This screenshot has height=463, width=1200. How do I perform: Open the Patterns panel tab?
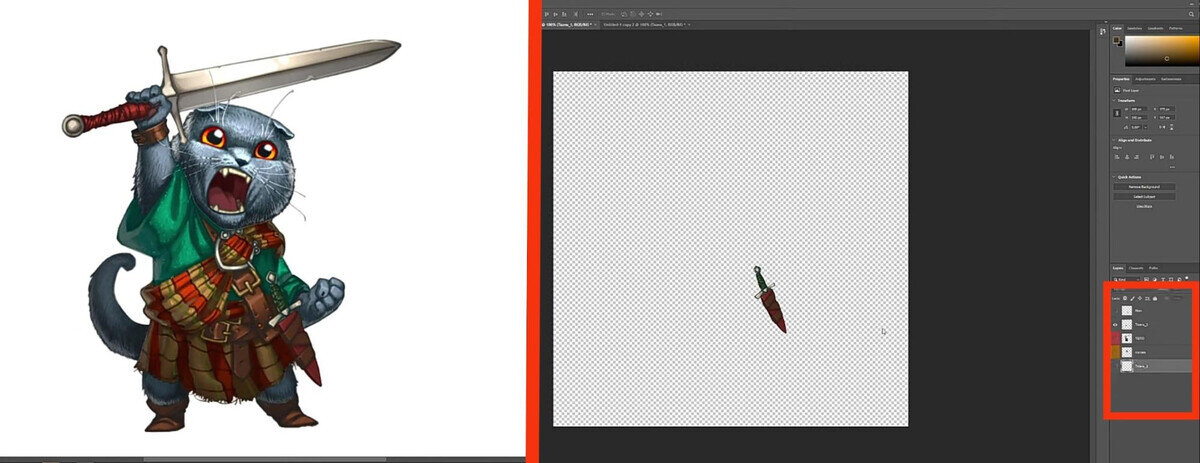[1176, 28]
